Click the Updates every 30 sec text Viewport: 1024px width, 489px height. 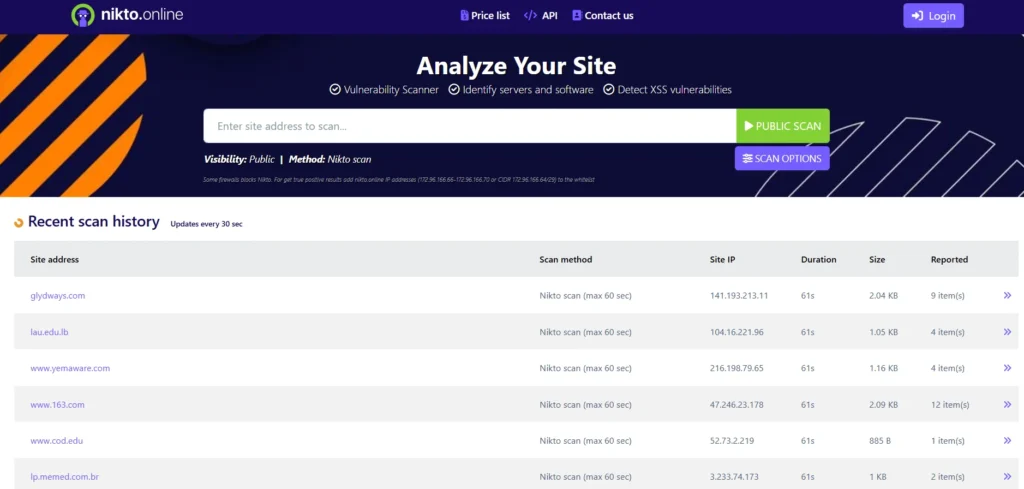(206, 224)
